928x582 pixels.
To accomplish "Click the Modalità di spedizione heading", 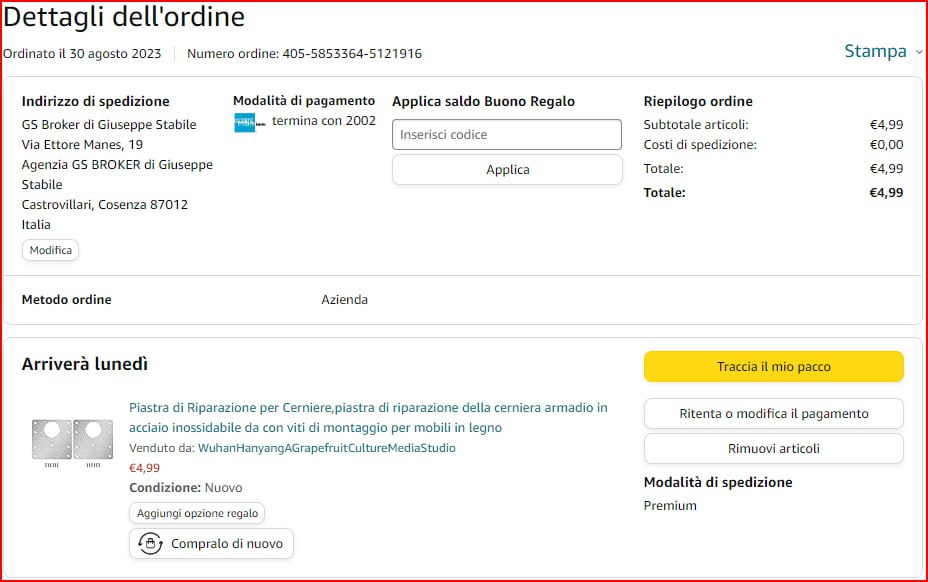I will click(718, 482).
